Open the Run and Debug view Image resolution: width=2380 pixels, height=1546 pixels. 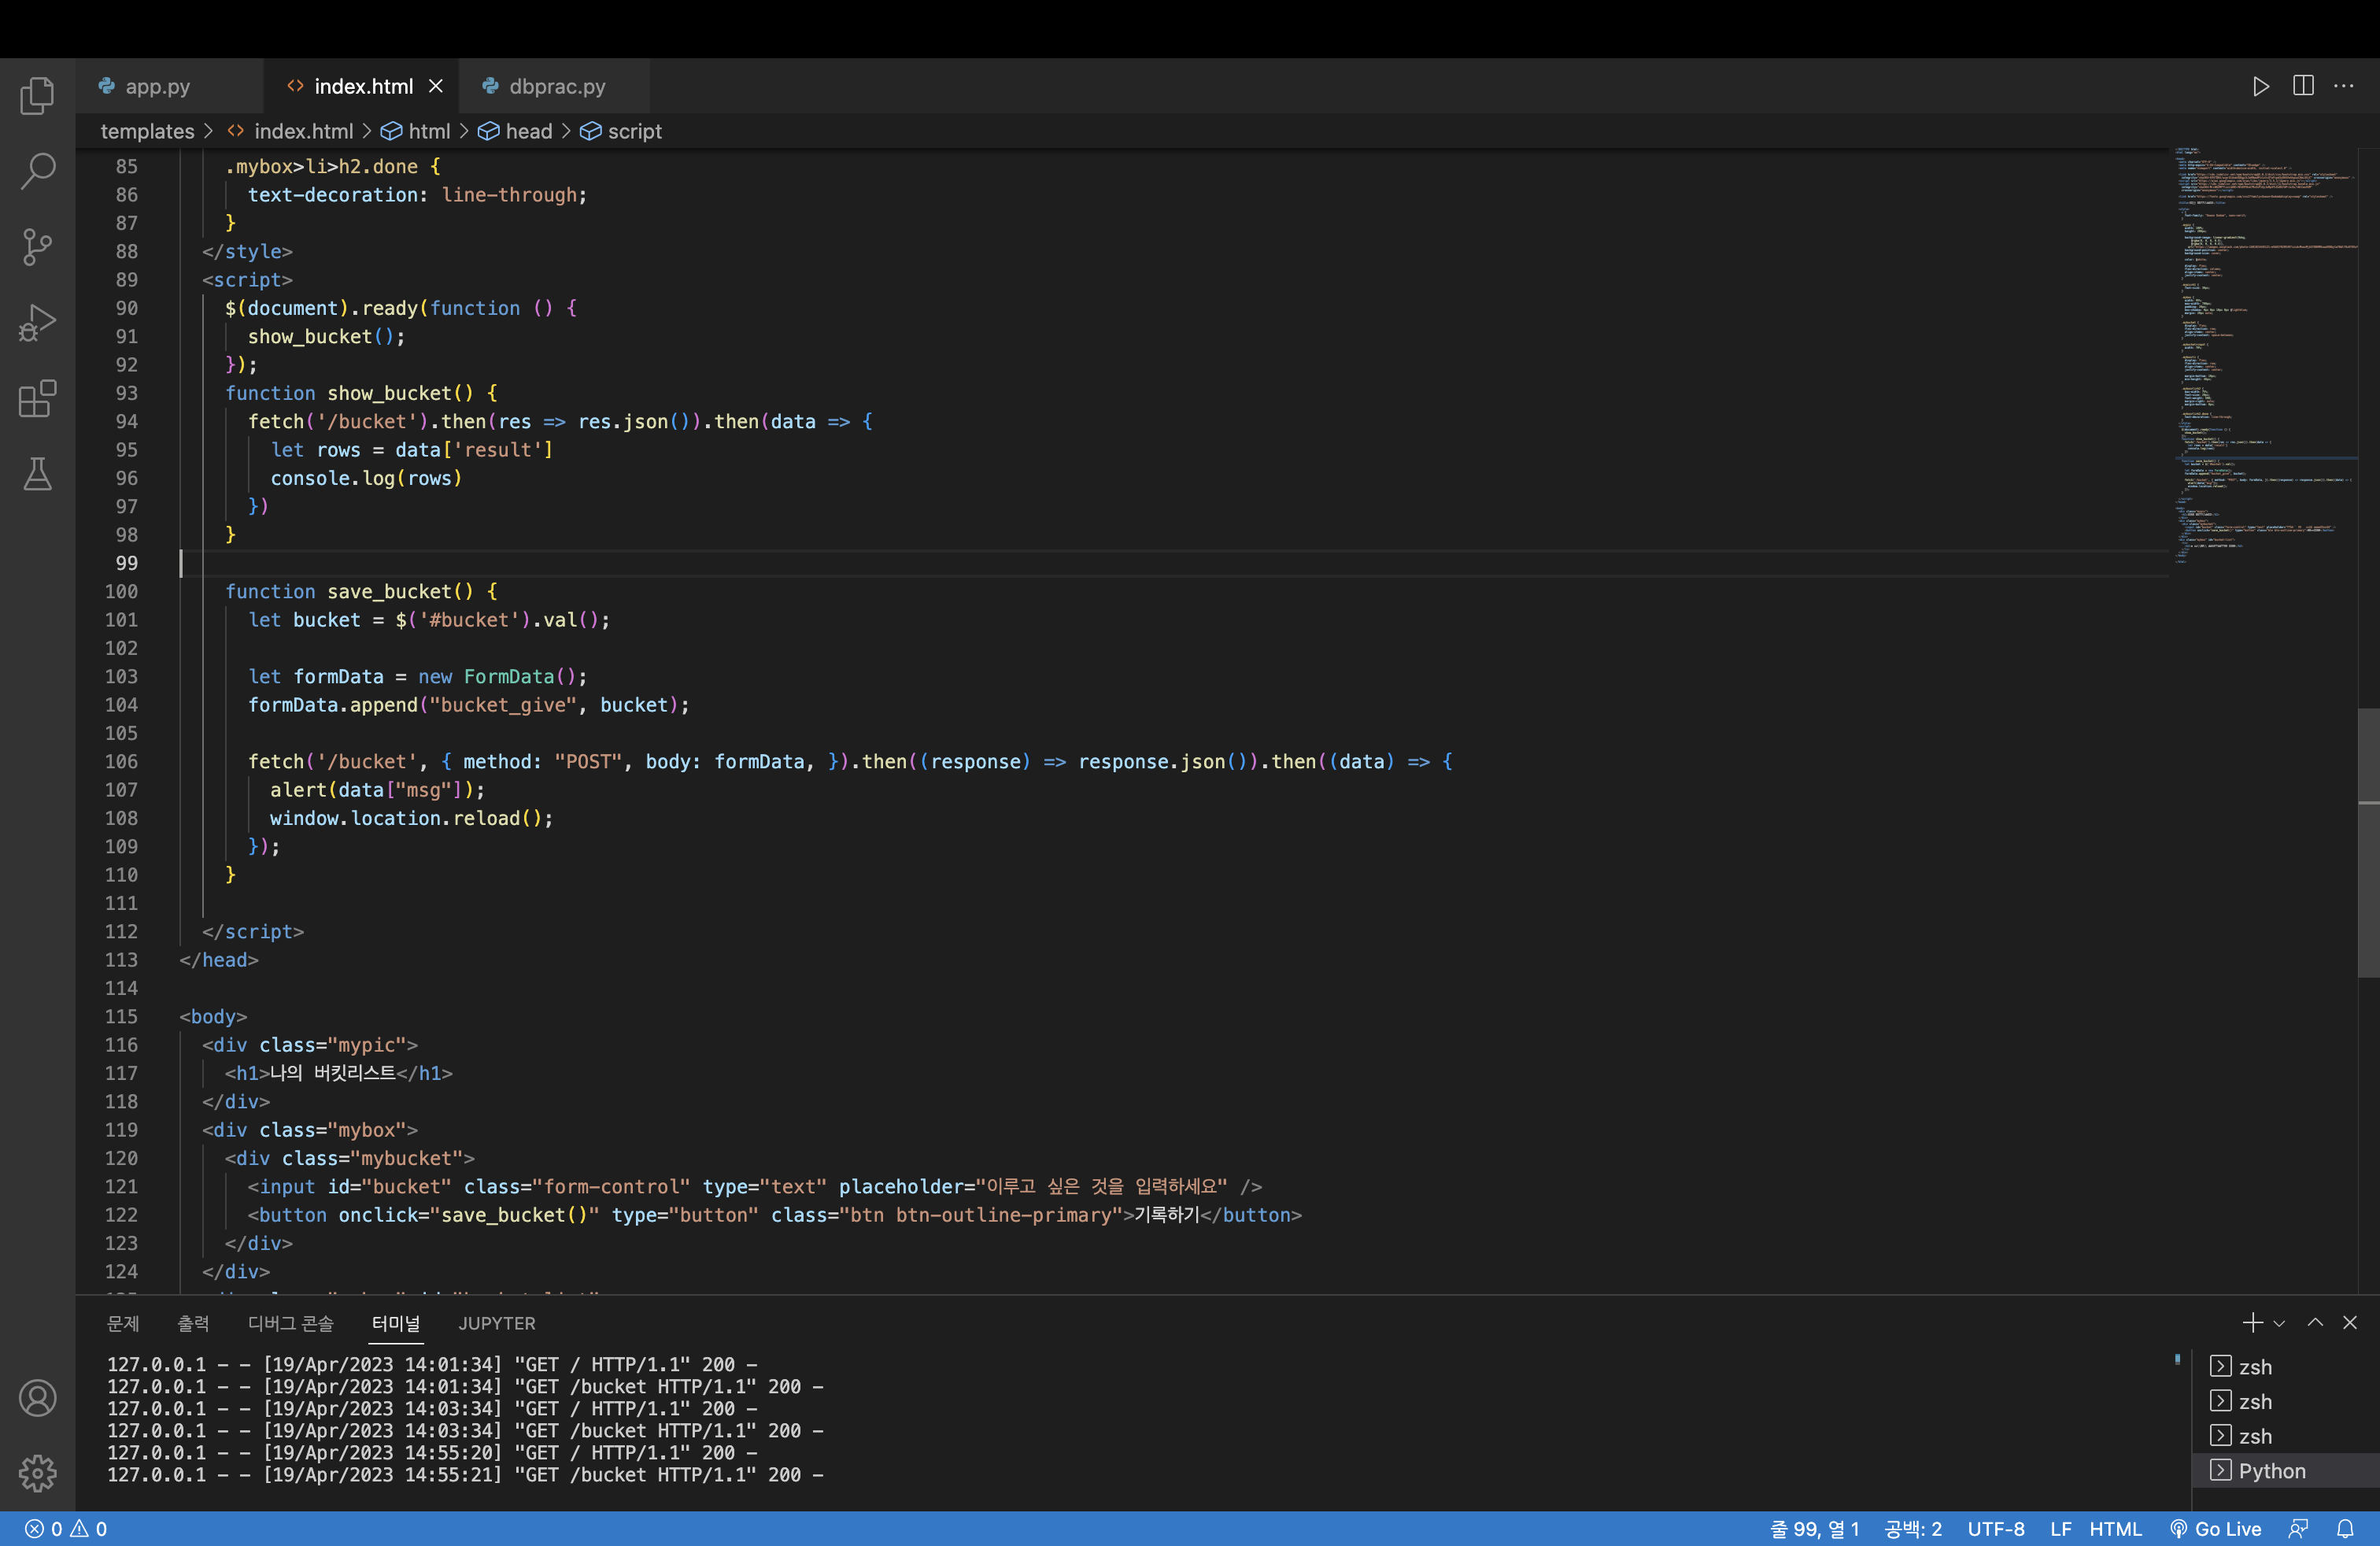pyautogui.click(x=38, y=323)
